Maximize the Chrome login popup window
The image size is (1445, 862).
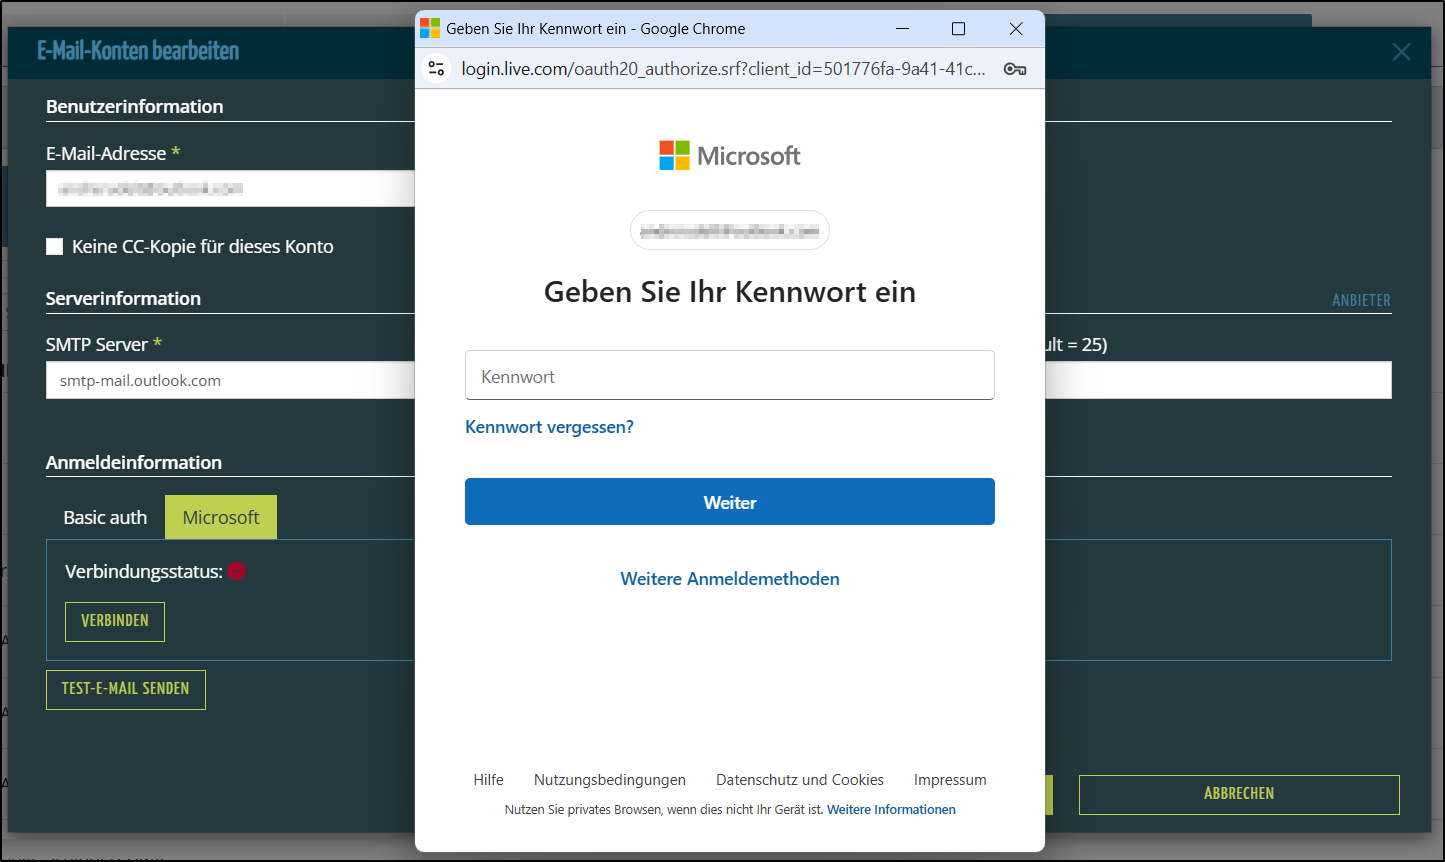click(958, 29)
